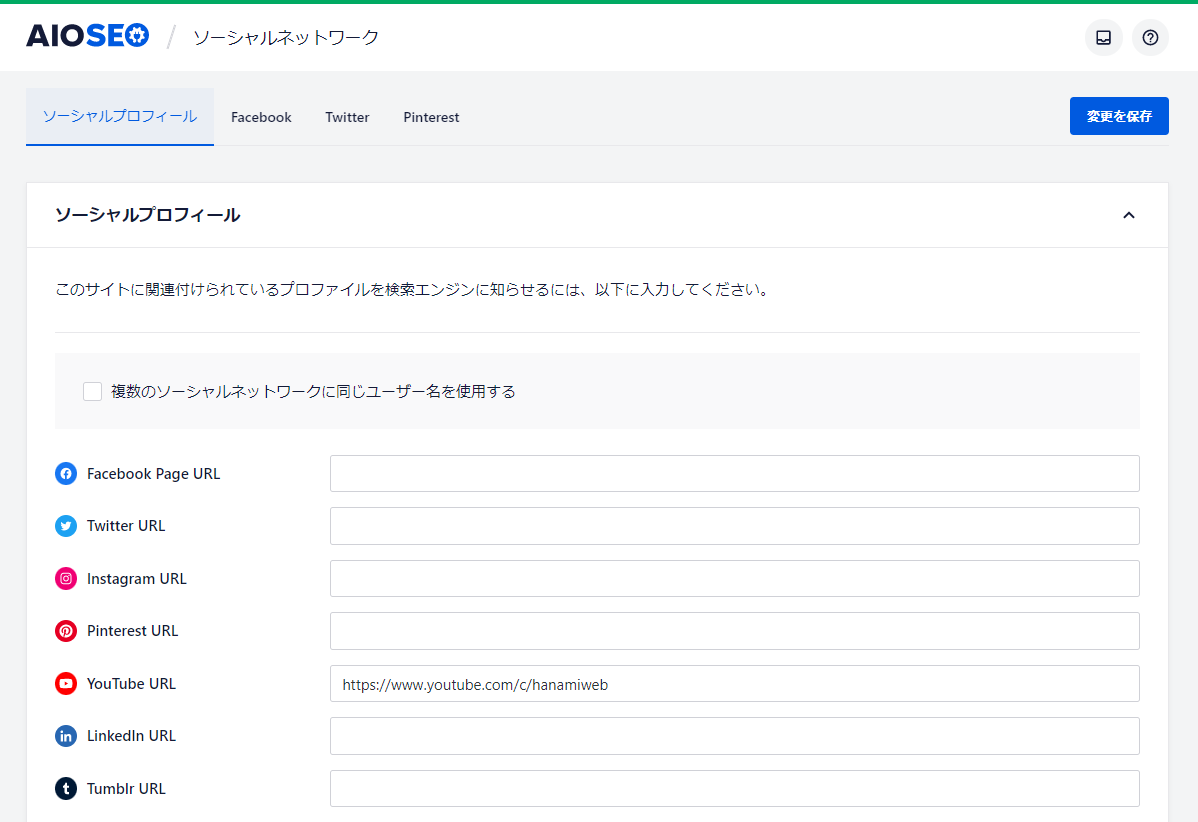Enable 複数のソーシャルネットワークに同じユーザー名を使用する checkbox
The height and width of the screenshot is (822, 1198).
coord(93,391)
